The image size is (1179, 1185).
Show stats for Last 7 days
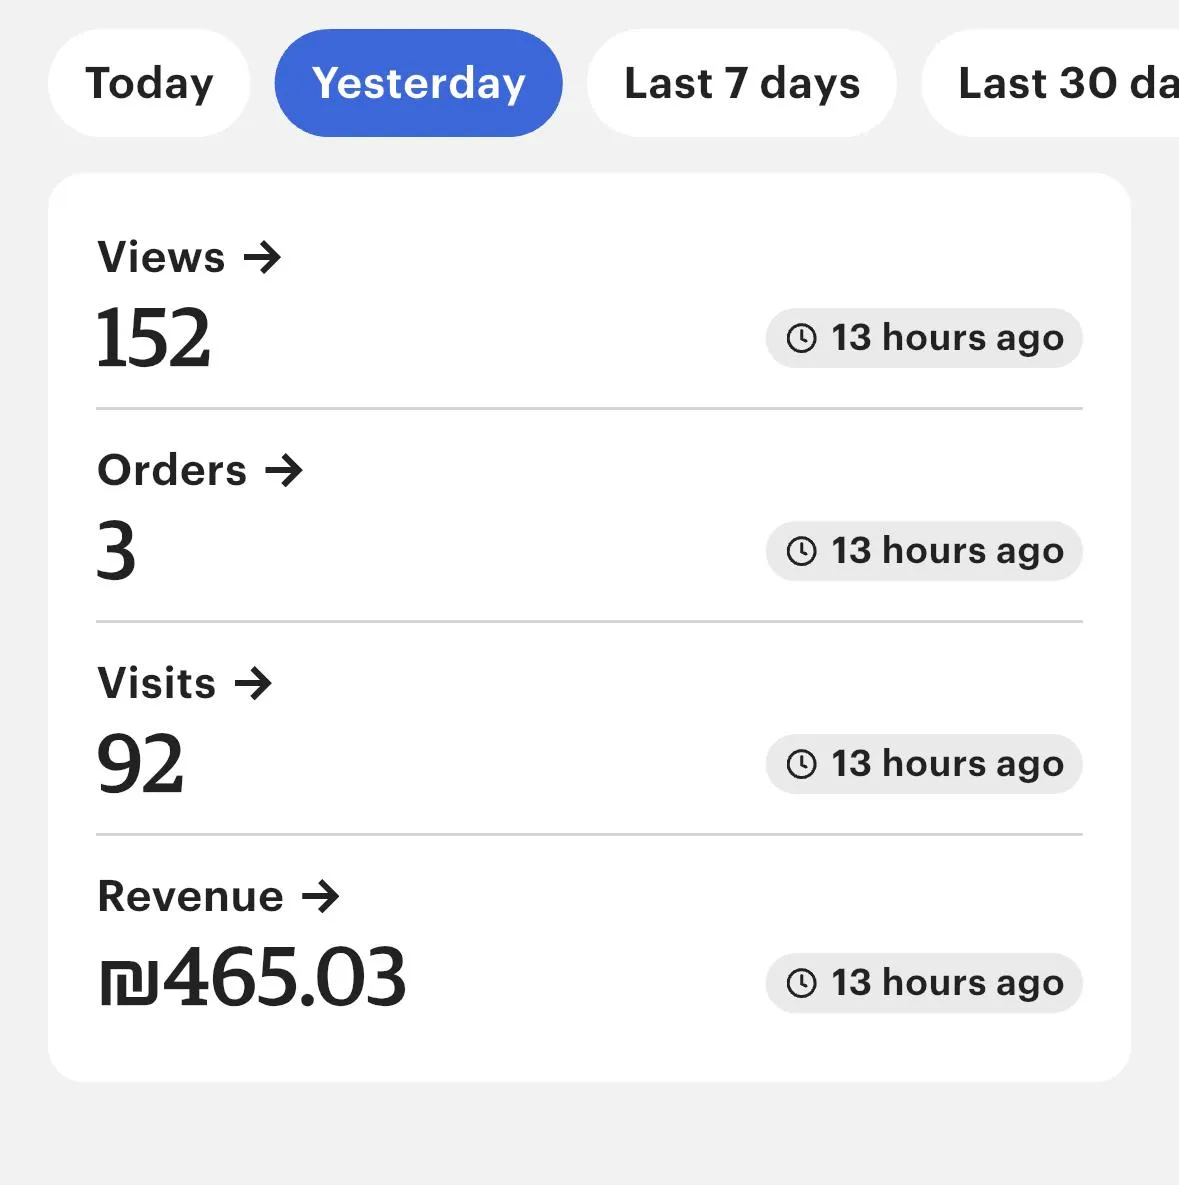point(741,83)
